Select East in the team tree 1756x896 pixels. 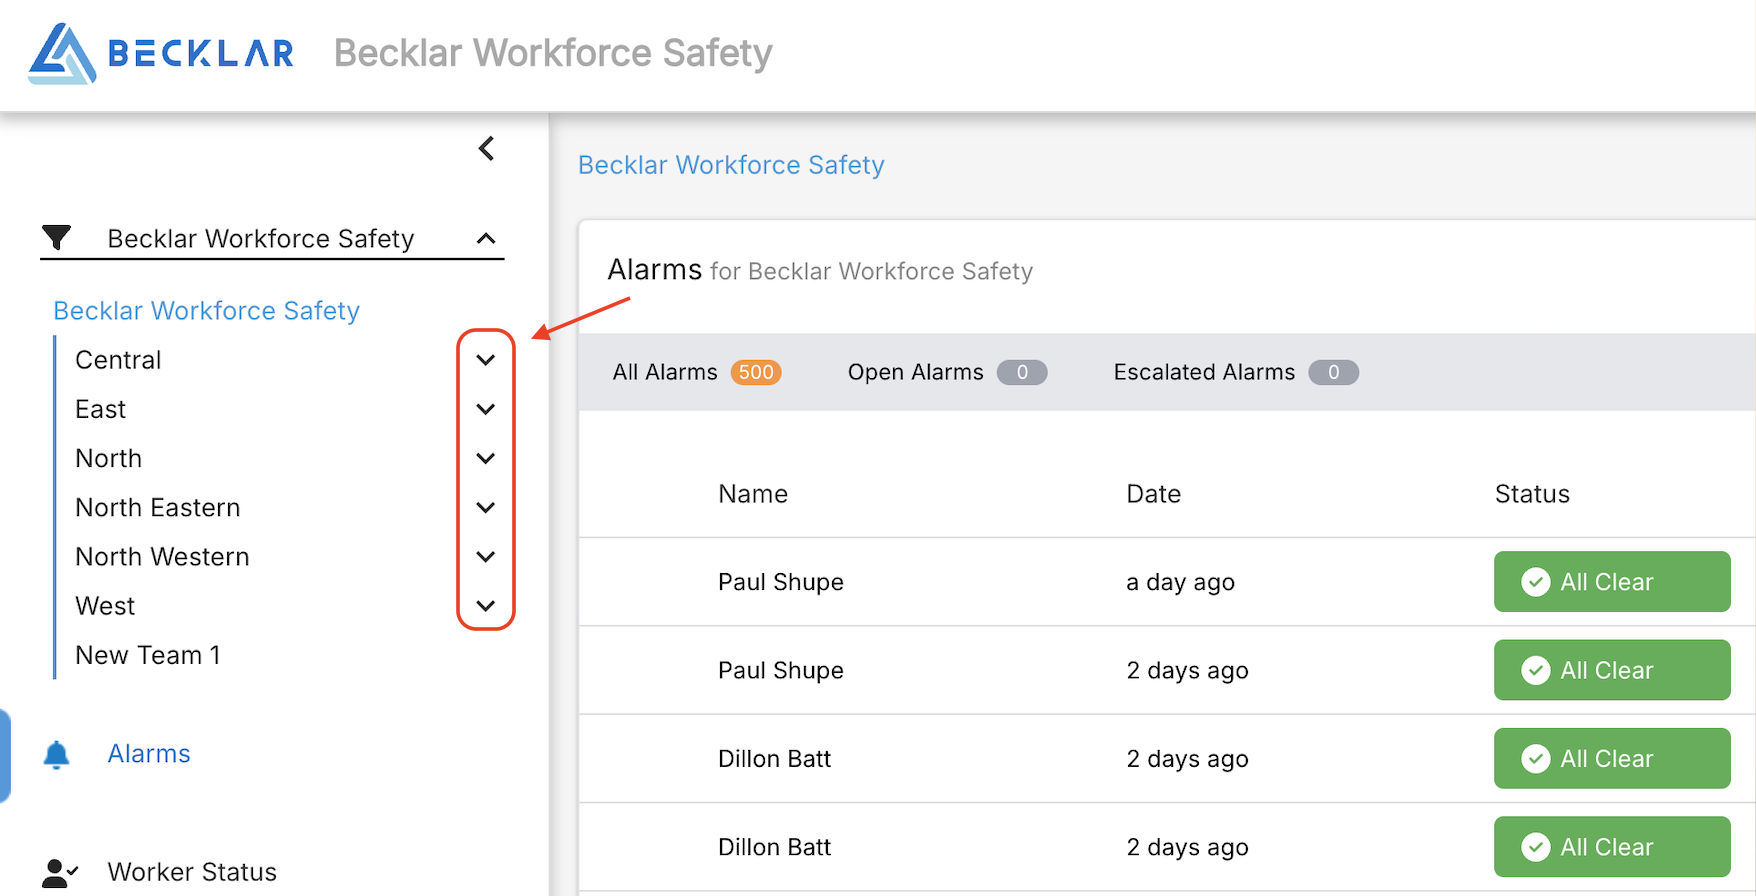point(100,409)
